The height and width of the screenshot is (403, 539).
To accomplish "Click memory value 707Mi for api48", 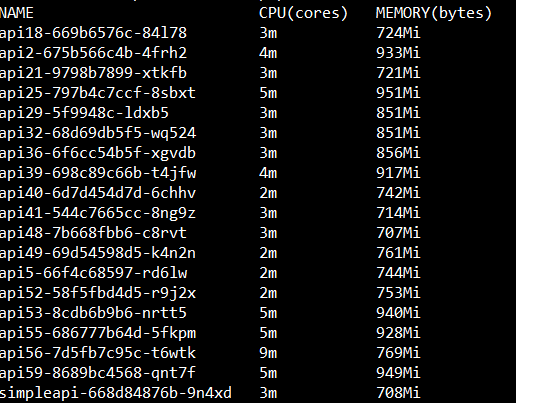I will pos(398,233).
